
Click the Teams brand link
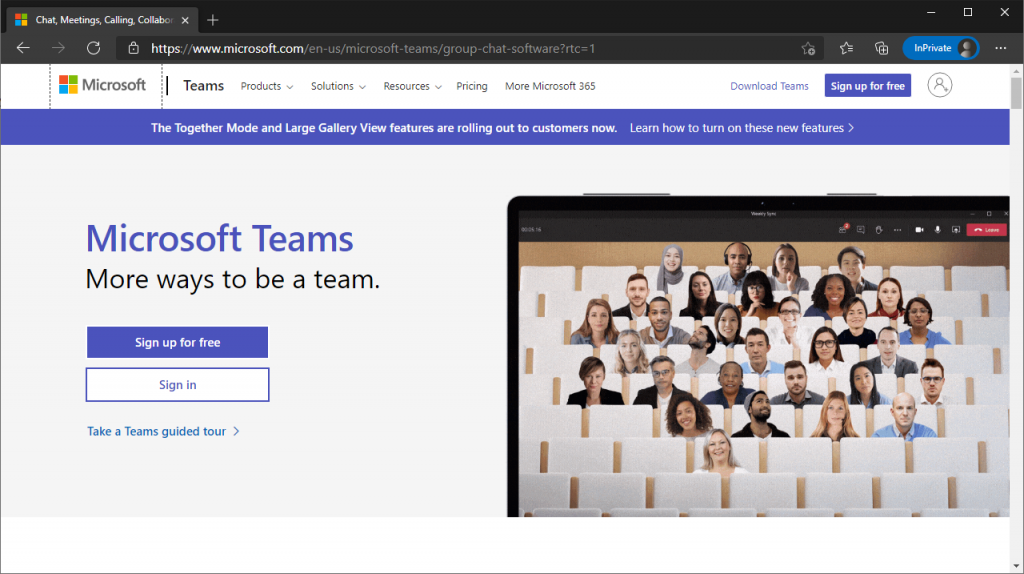(x=203, y=86)
